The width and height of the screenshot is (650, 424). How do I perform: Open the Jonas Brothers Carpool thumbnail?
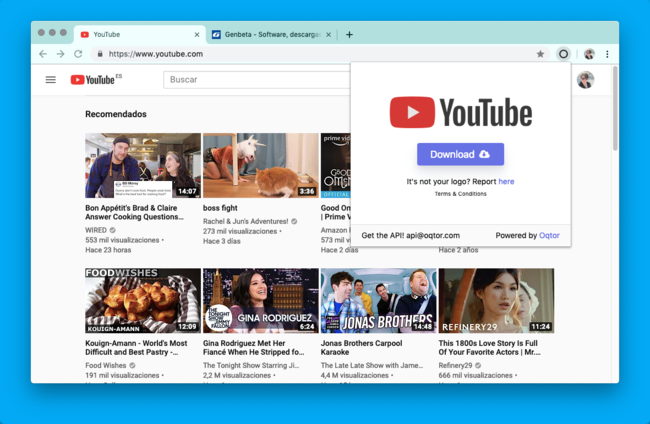pos(378,300)
